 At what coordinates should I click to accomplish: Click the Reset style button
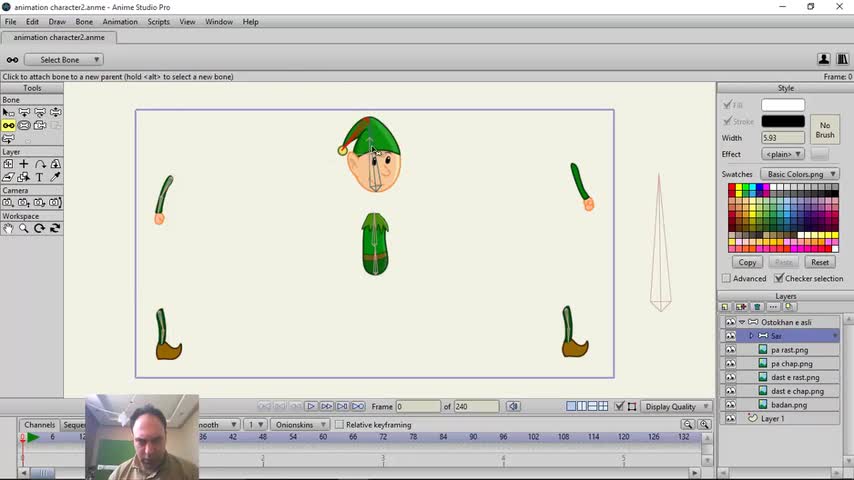[820, 262]
